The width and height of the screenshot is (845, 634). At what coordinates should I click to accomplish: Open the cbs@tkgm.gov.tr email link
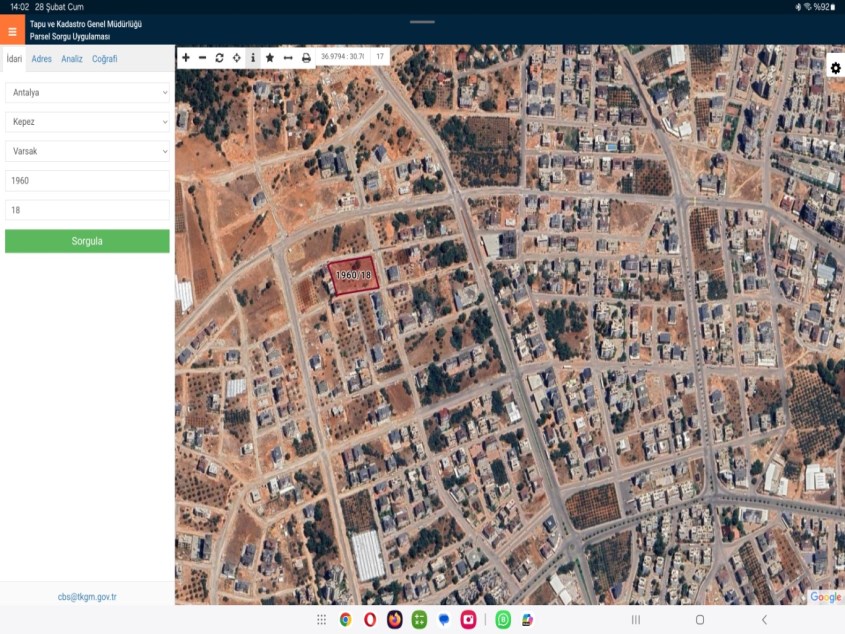pyautogui.click(x=87, y=597)
